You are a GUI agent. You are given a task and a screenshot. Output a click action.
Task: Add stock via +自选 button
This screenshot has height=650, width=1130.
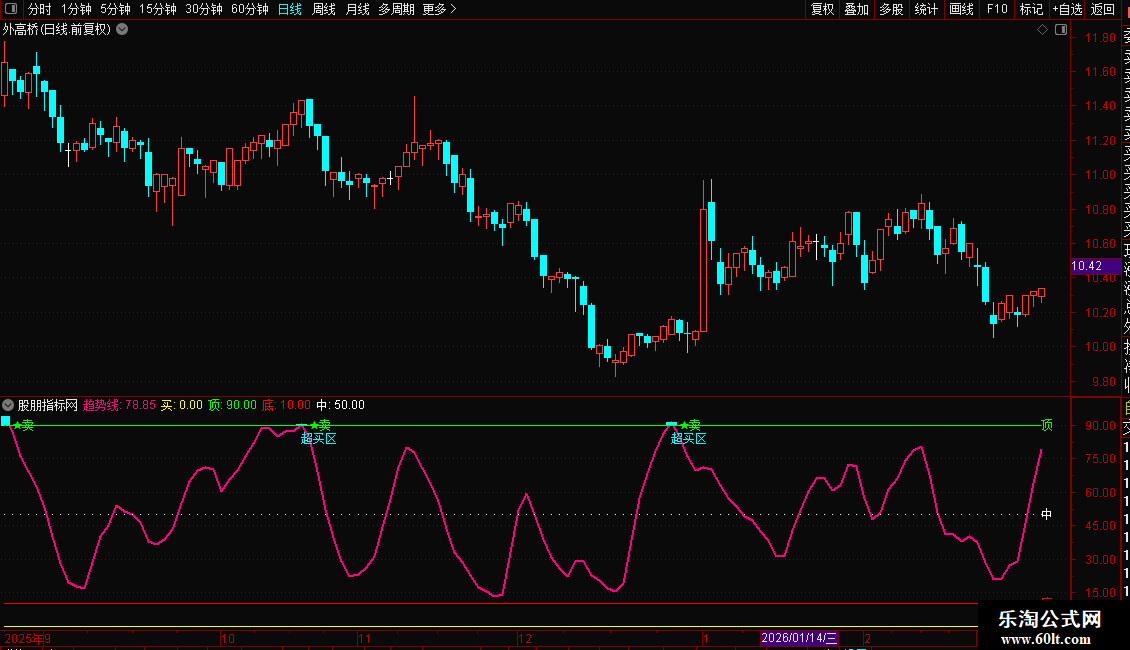1067,9
